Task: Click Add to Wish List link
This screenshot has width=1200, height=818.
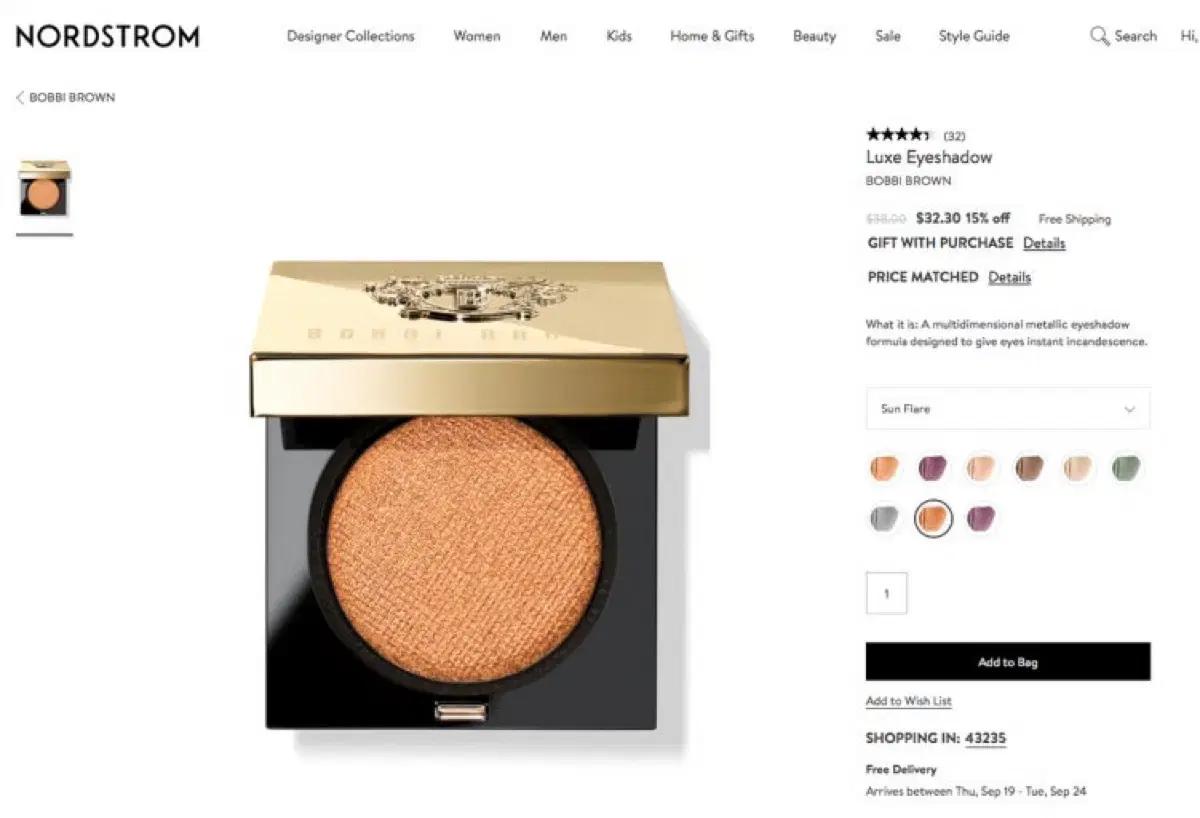Action: pyautogui.click(x=909, y=701)
